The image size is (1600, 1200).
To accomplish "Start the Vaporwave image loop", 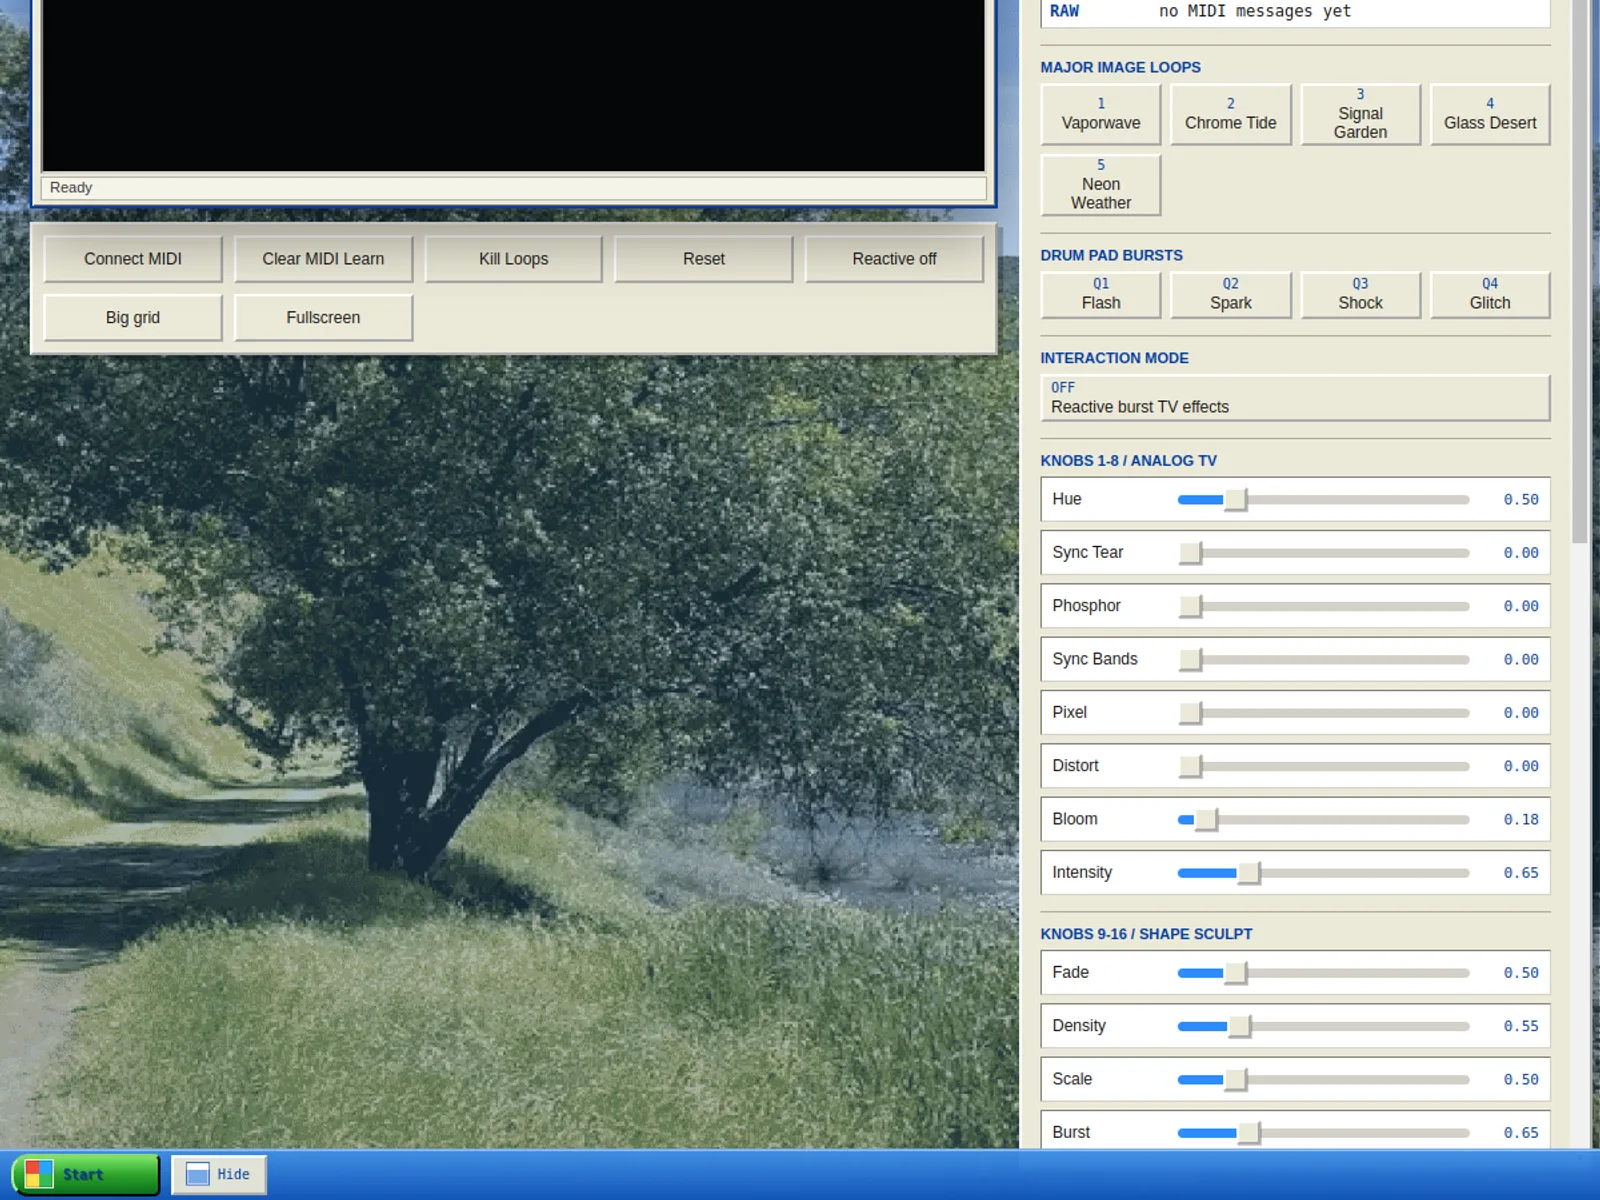I will click(1101, 114).
